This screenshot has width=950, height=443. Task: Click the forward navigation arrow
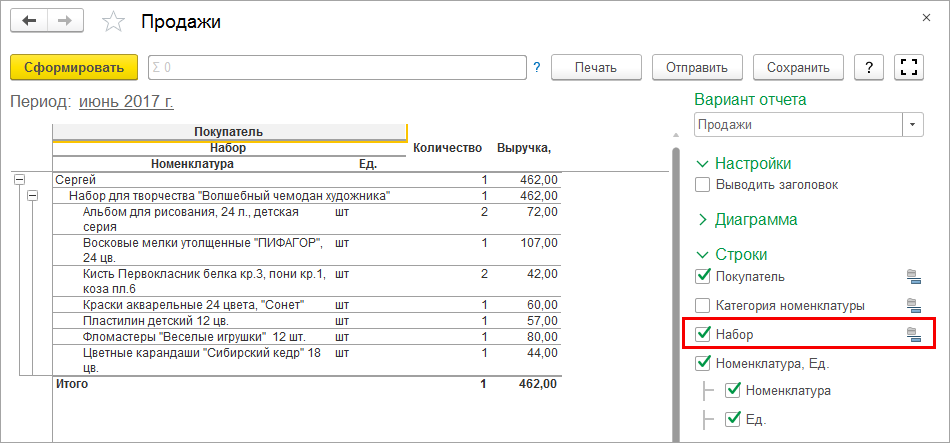click(65, 21)
